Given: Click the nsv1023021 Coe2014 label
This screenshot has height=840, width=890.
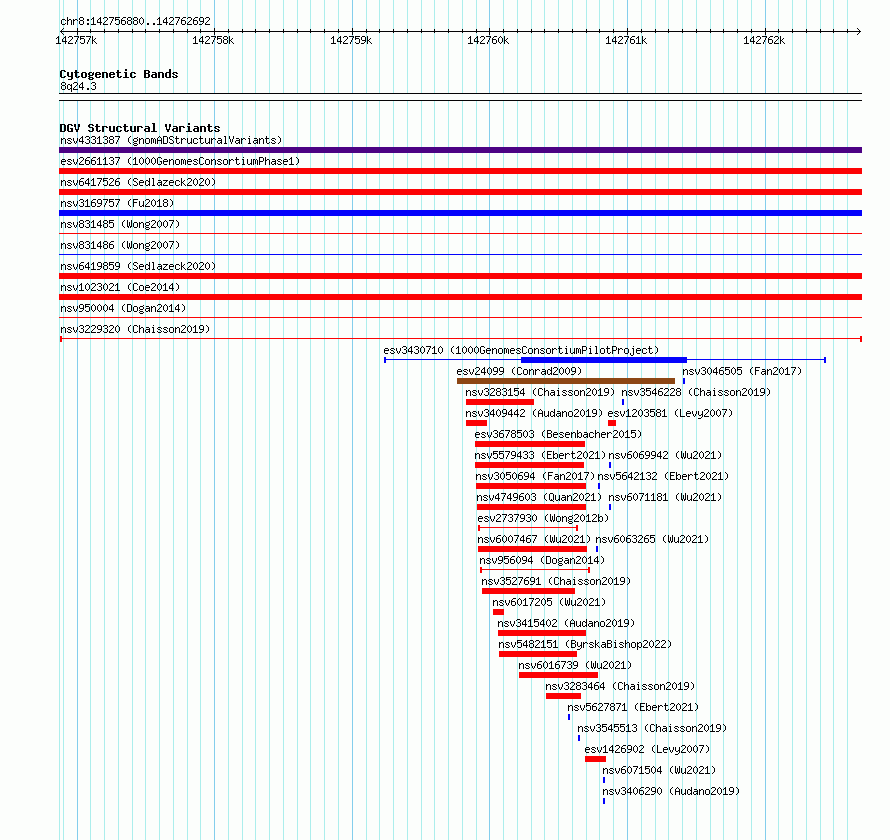Looking at the screenshot, I should pyautogui.click(x=120, y=287).
